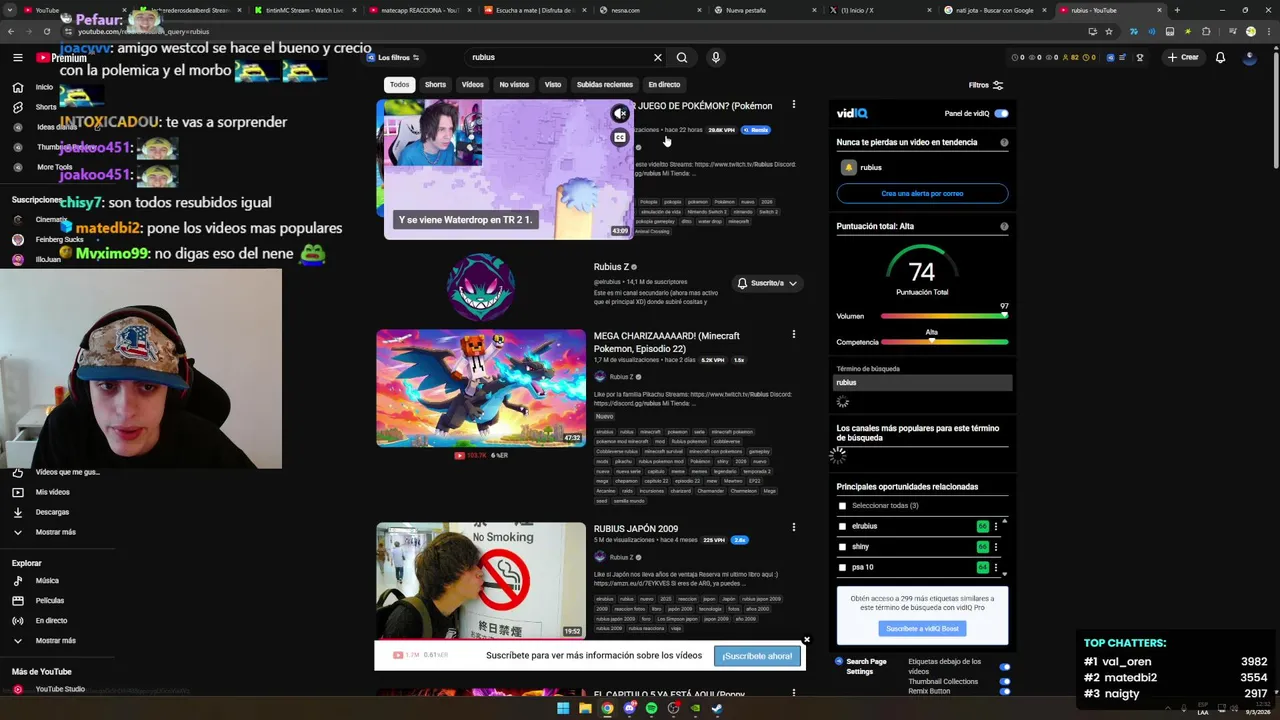Screen dimensions: 1280x720
Task: Click the Volumen score slider marker
Action: [x=1004, y=316]
